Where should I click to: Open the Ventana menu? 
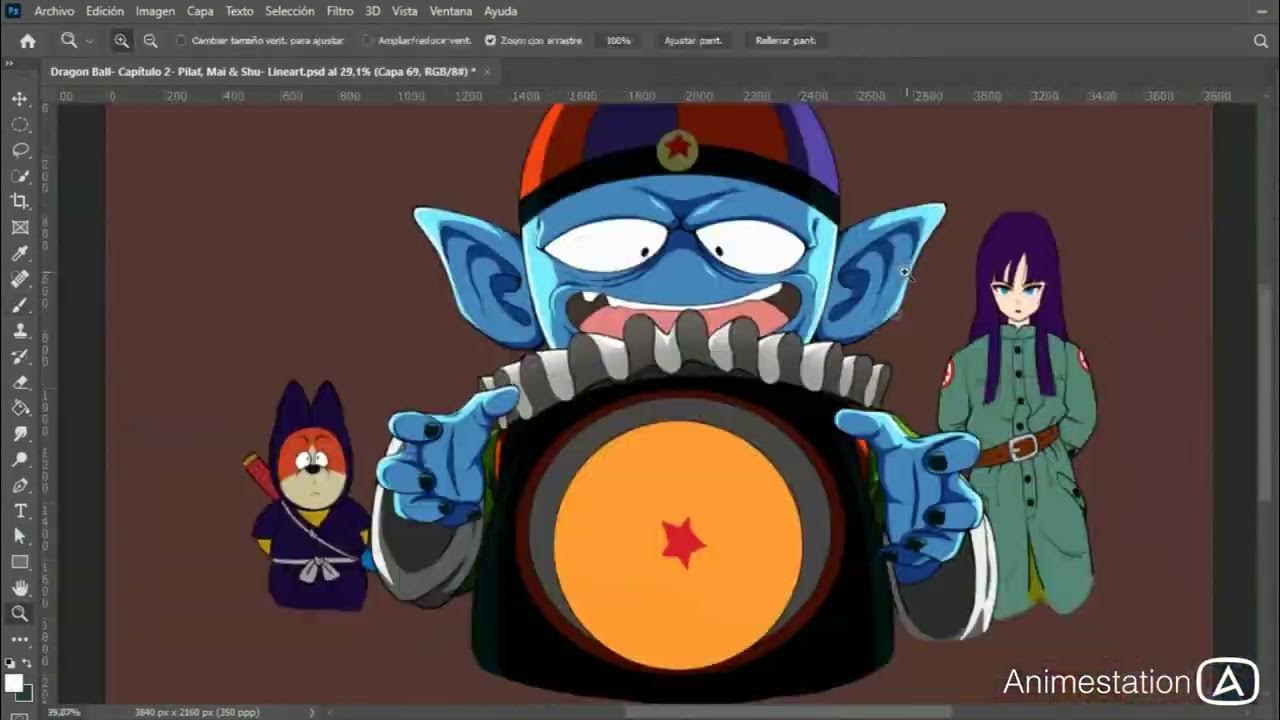(x=451, y=11)
